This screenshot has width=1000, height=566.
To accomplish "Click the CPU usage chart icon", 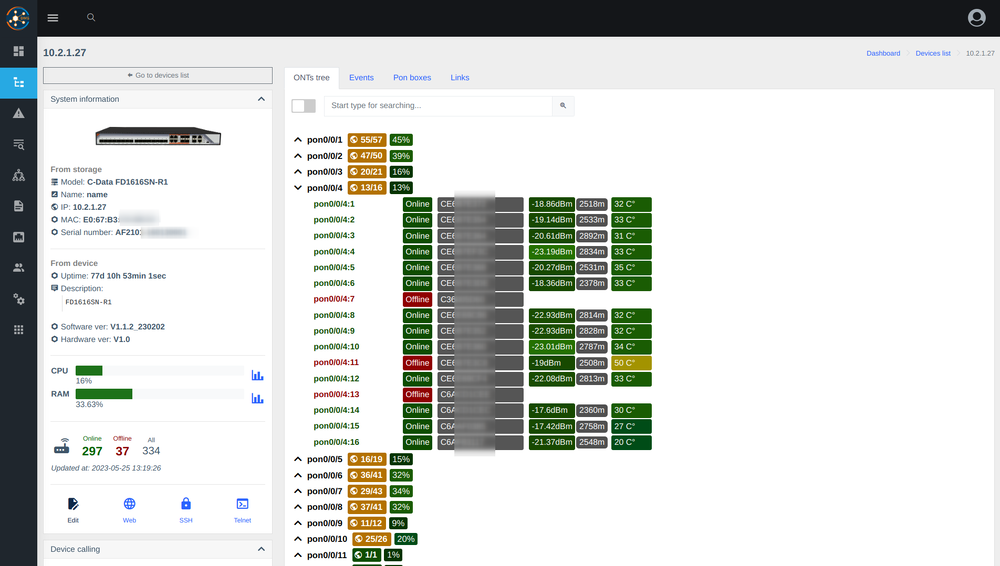I will pyautogui.click(x=257, y=375).
